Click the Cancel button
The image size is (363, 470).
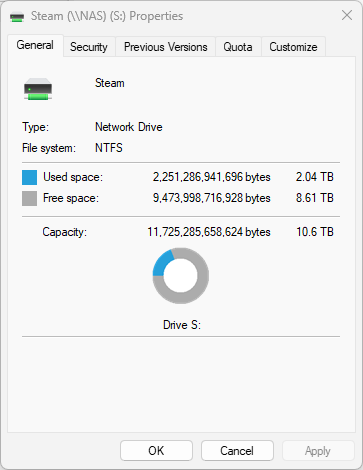(x=237, y=451)
